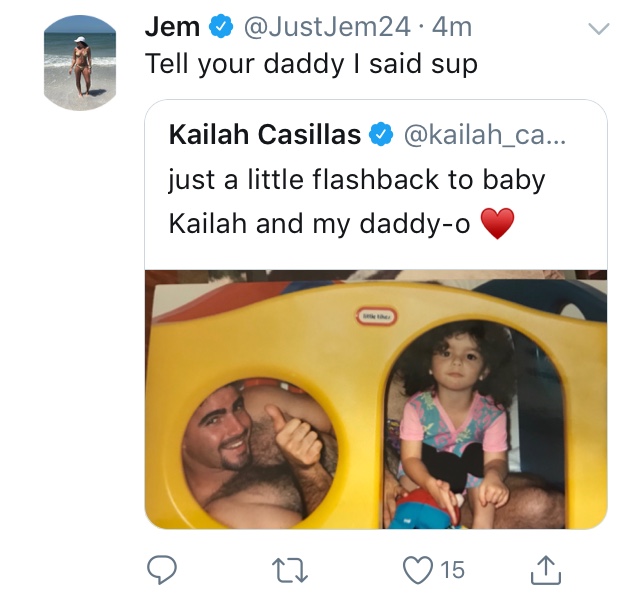Expand tweet options chevron at top right
This screenshot has height=596, width=623.
pyautogui.click(x=598, y=29)
